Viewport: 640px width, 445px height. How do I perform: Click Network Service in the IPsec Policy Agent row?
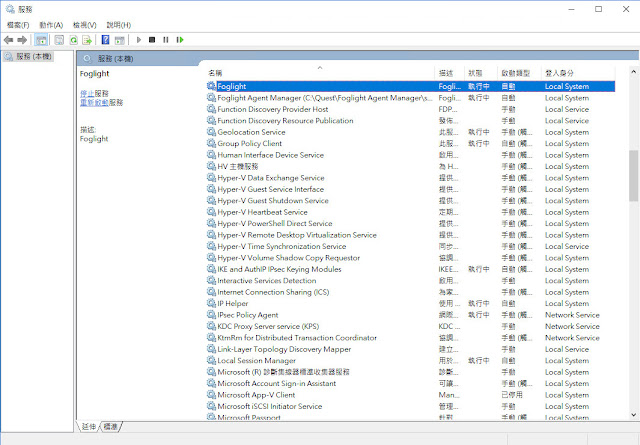point(572,315)
